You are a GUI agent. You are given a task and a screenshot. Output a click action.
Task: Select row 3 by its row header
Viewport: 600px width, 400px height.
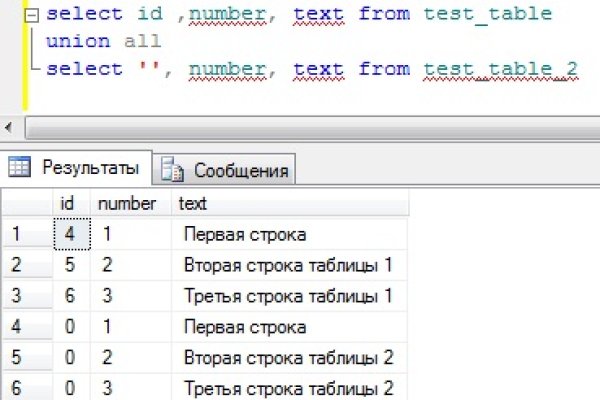click(26, 296)
